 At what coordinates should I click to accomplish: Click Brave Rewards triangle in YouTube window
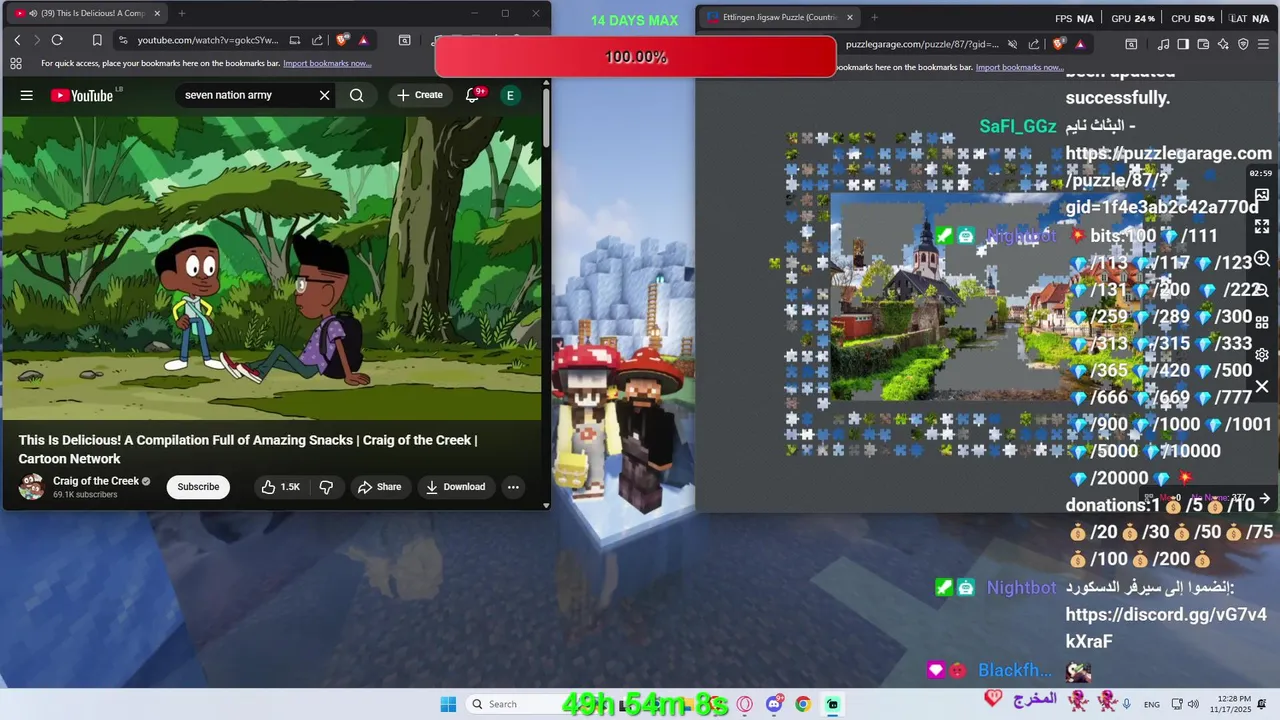(363, 40)
